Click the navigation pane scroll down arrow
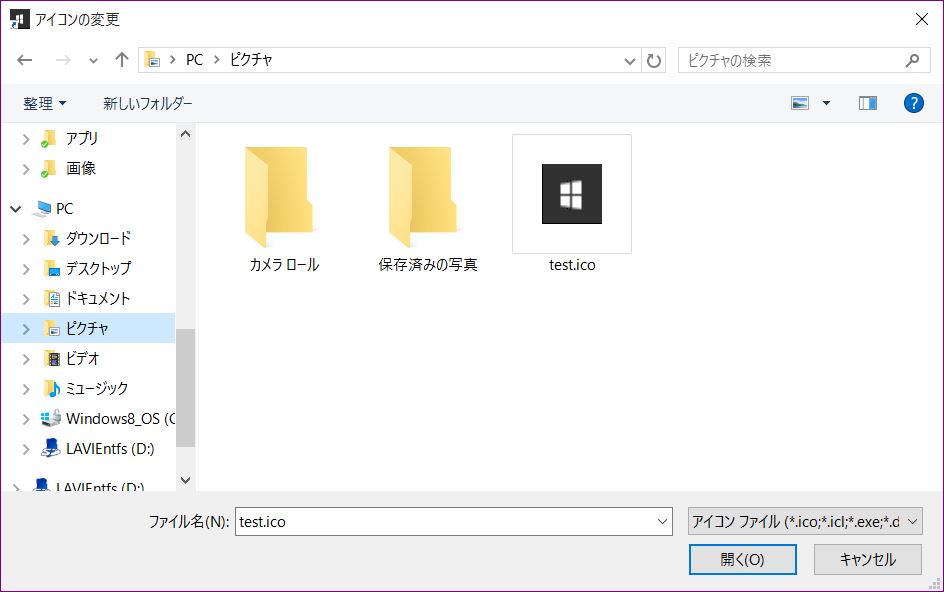The width and height of the screenshot is (944, 592). pos(185,480)
